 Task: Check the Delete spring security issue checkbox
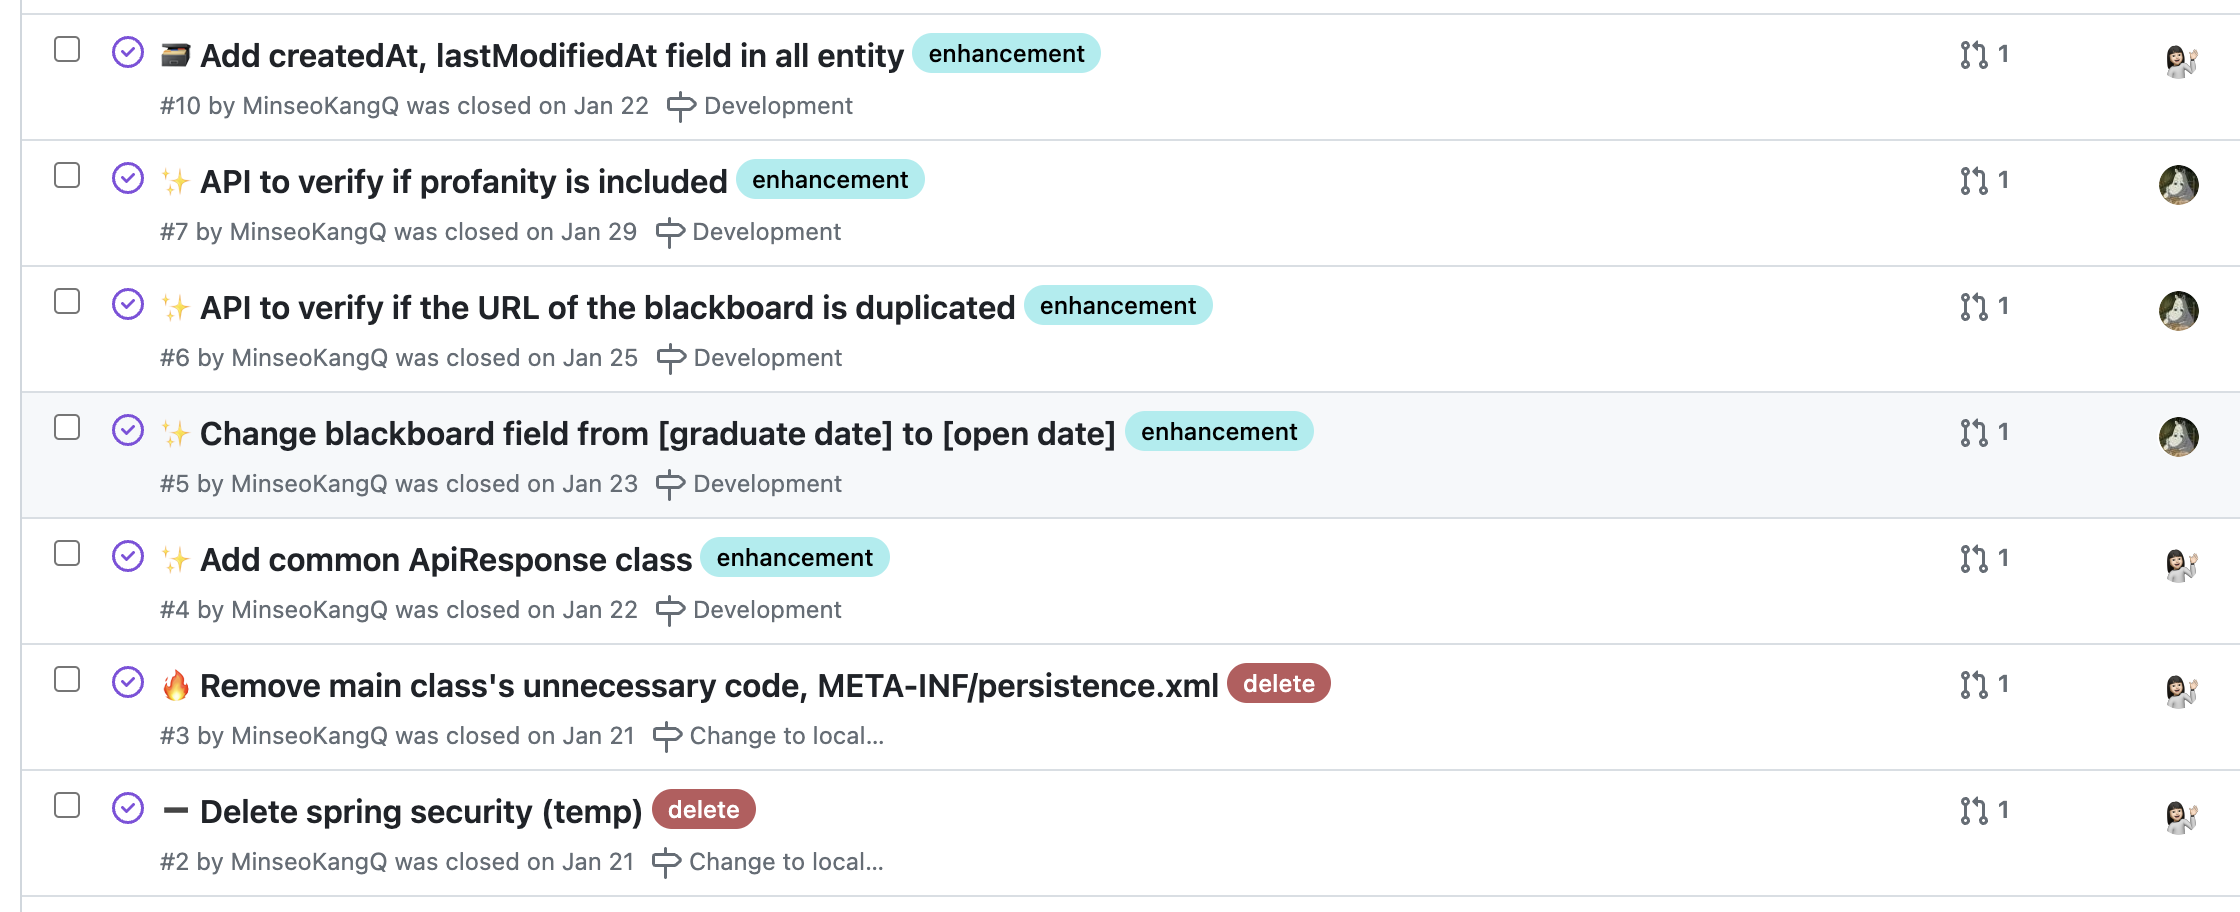67,805
